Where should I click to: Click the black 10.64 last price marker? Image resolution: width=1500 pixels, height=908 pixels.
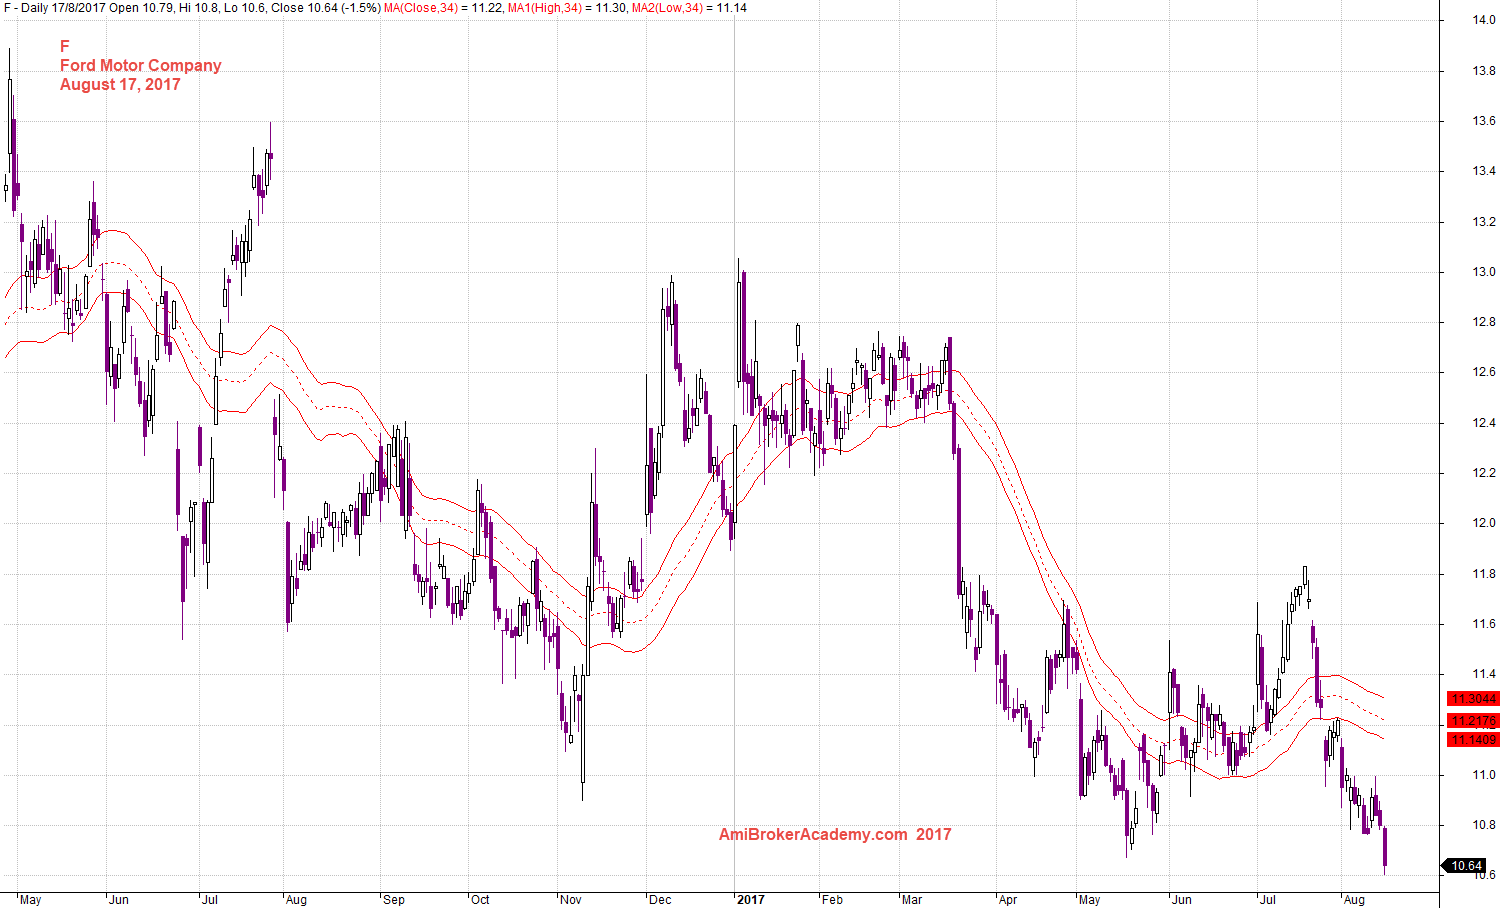pos(1465,866)
